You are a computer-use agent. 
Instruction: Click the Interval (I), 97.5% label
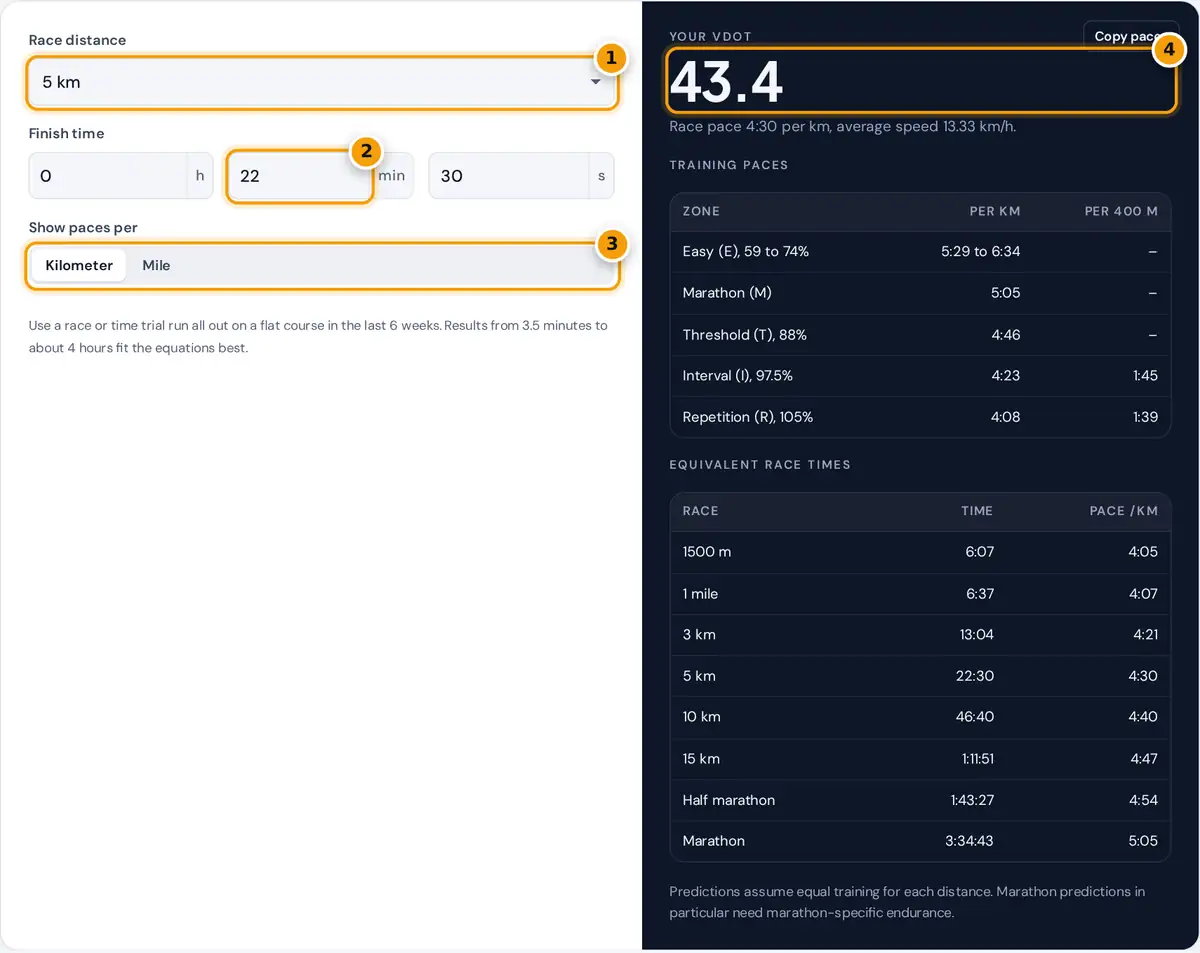coord(738,376)
